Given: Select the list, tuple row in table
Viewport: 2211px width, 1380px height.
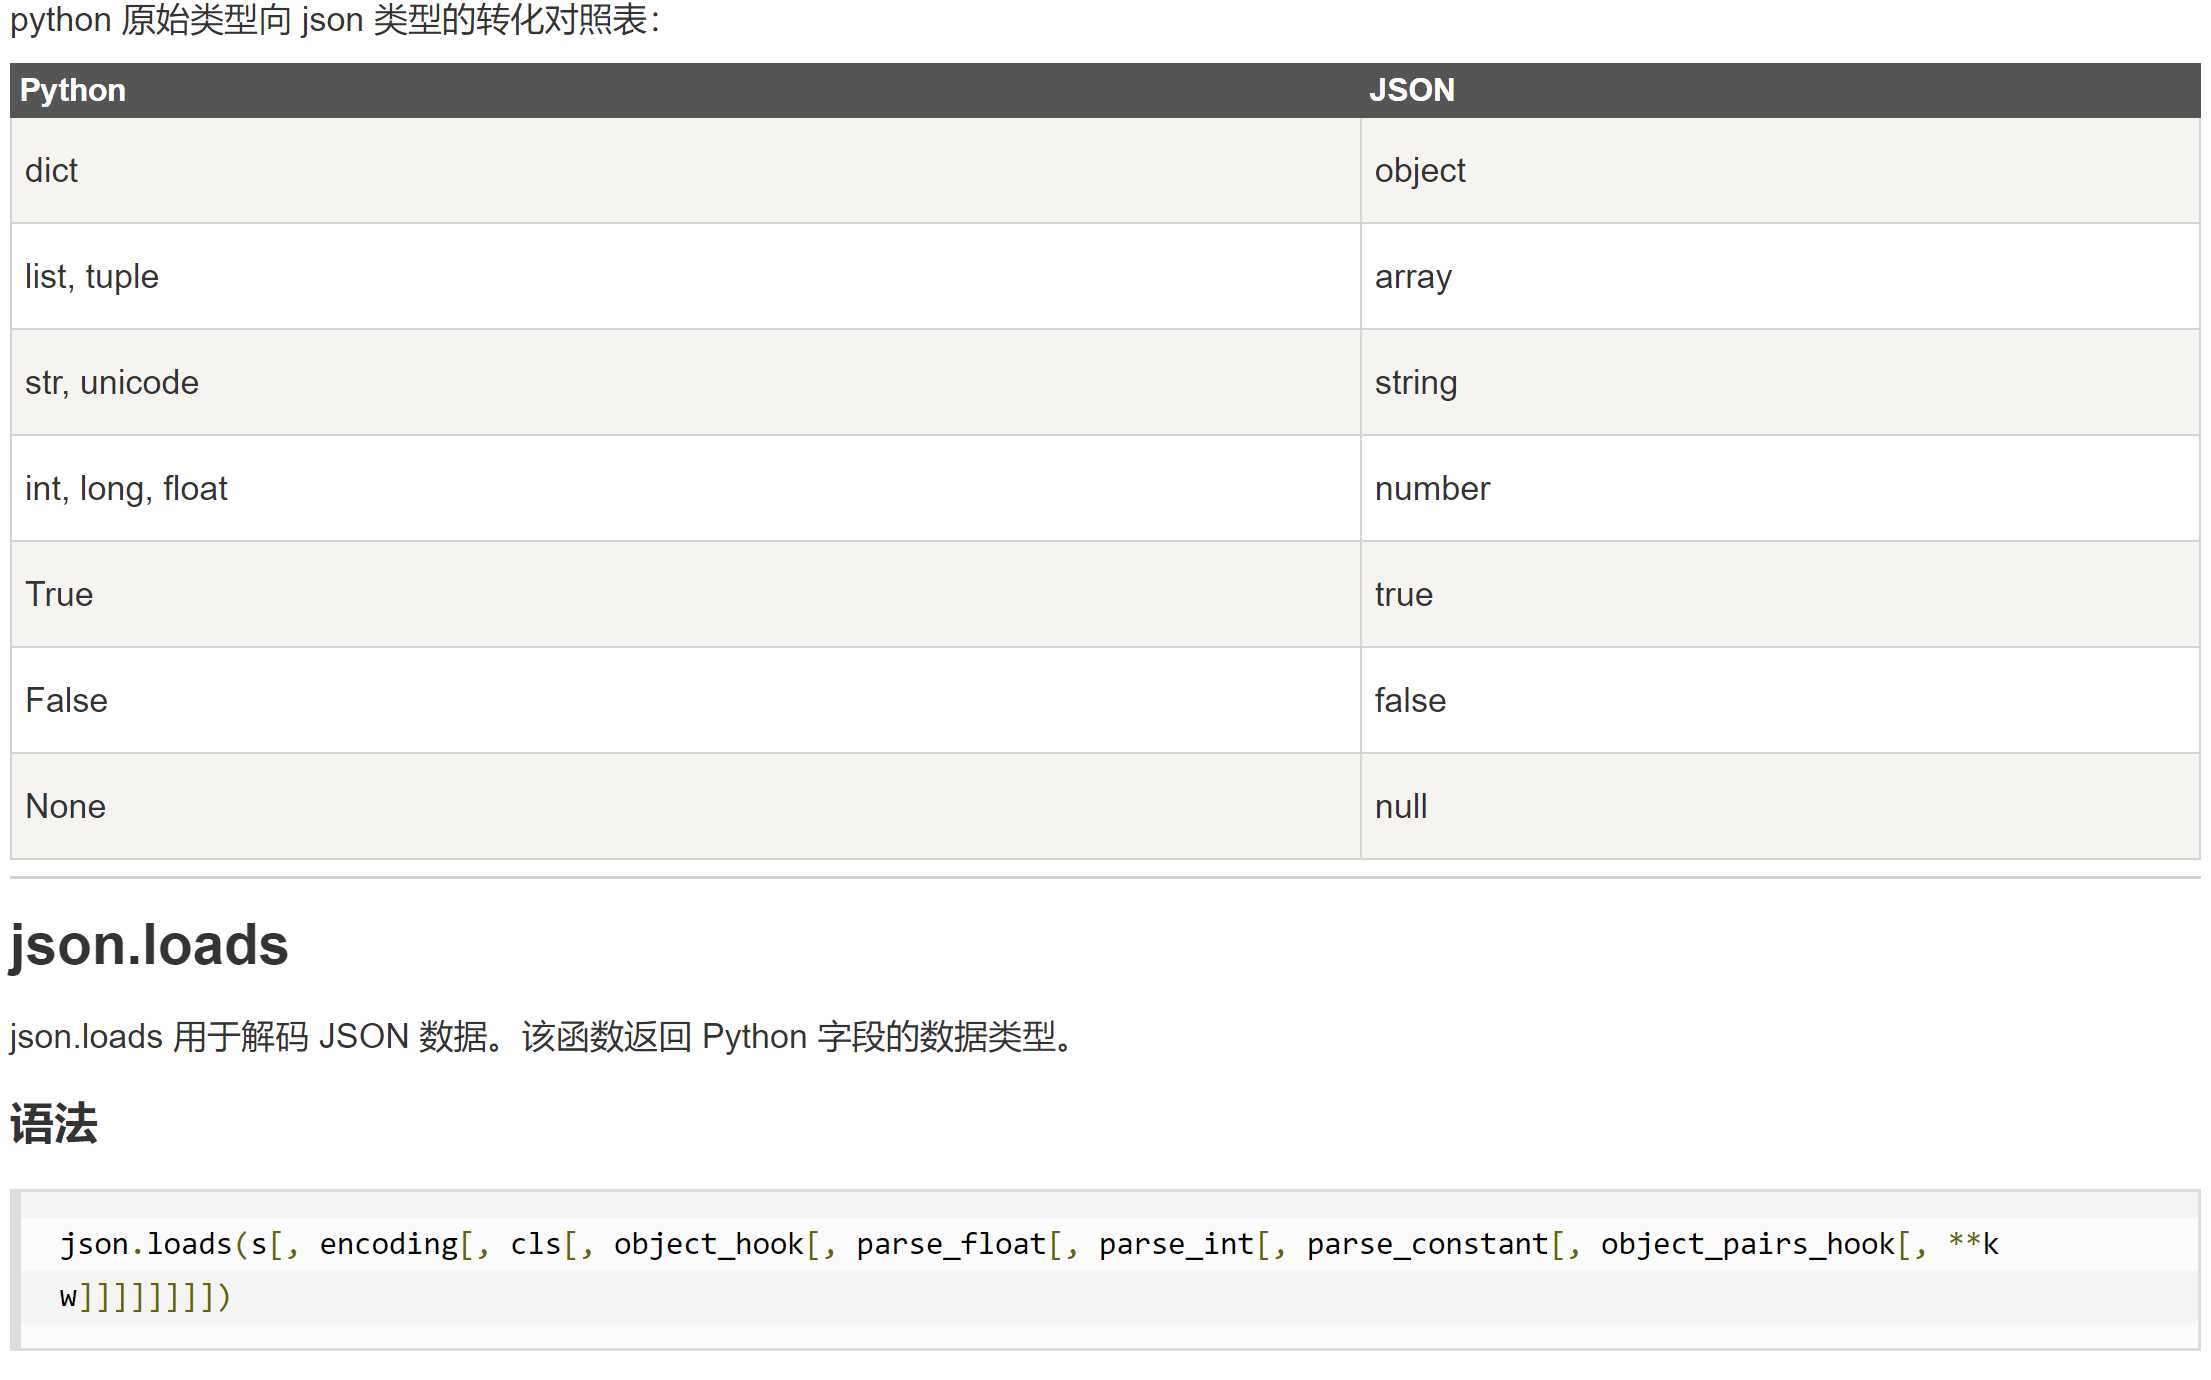Looking at the screenshot, I should [1103, 275].
